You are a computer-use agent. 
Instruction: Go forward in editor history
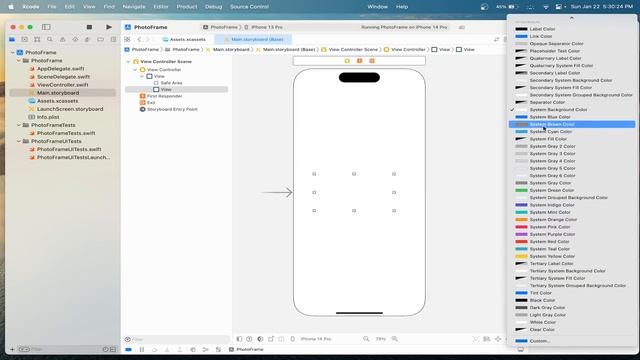tap(148, 40)
